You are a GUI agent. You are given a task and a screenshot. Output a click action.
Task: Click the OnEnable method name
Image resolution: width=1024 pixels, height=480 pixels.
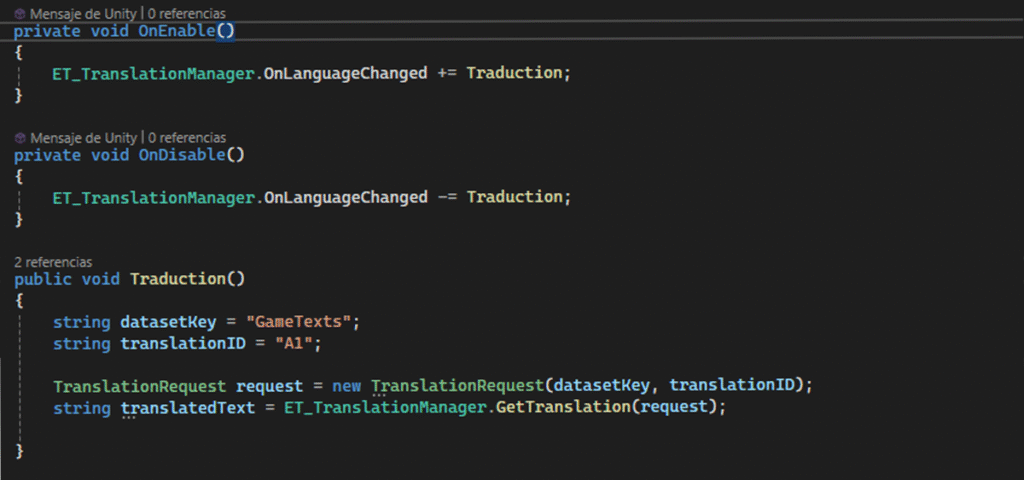(177, 31)
